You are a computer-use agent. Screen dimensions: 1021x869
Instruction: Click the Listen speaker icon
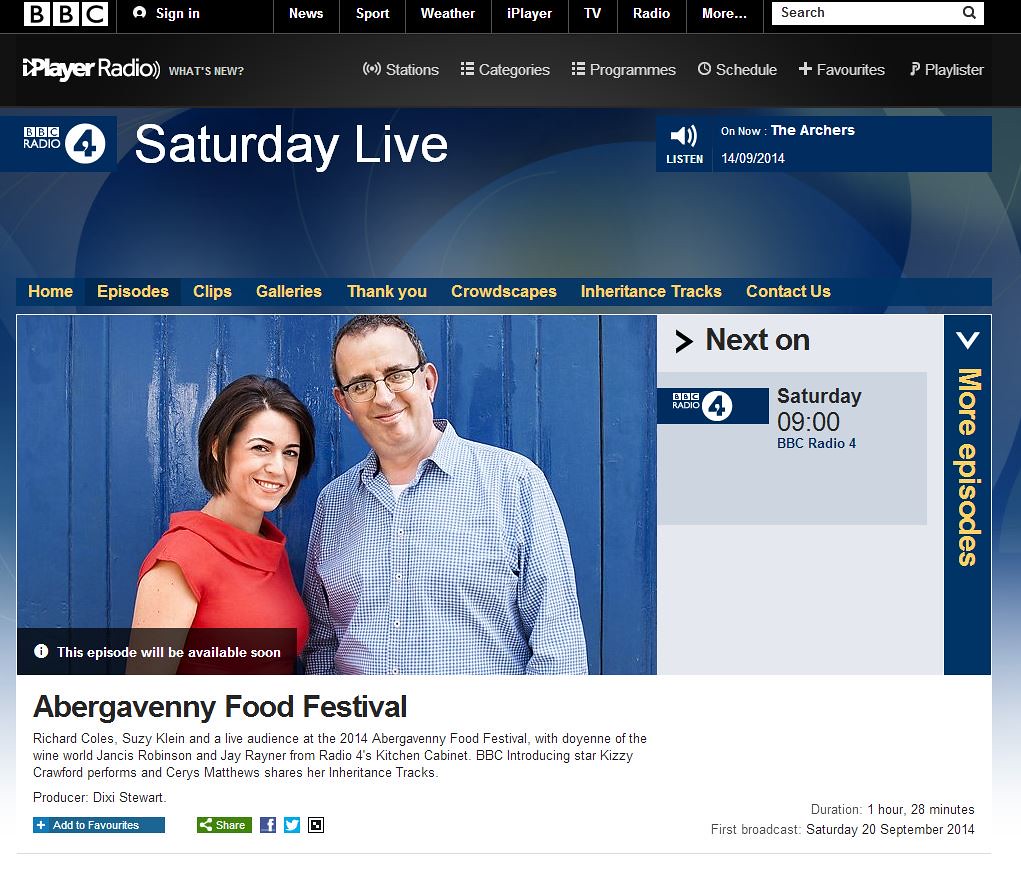[684, 135]
